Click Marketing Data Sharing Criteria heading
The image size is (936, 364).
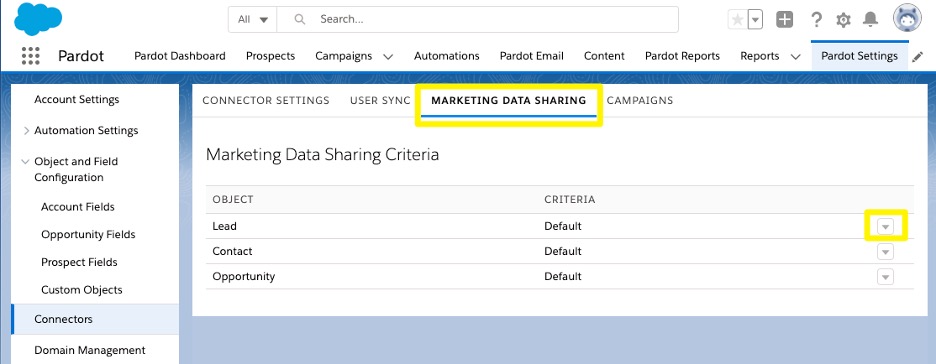pos(322,155)
